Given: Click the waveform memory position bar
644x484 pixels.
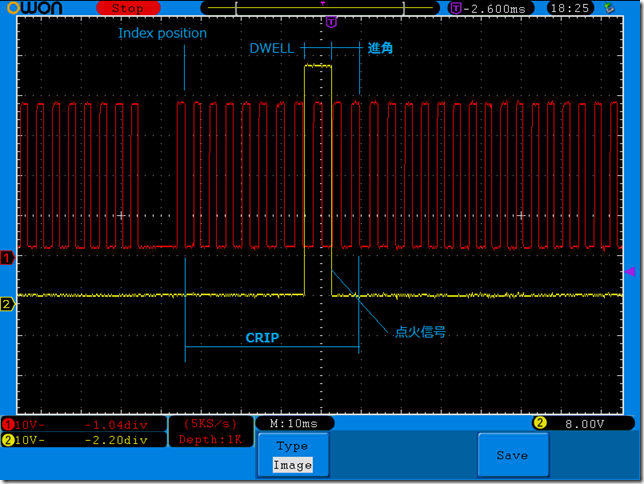Looking at the screenshot, I should (x=320, y=8).
